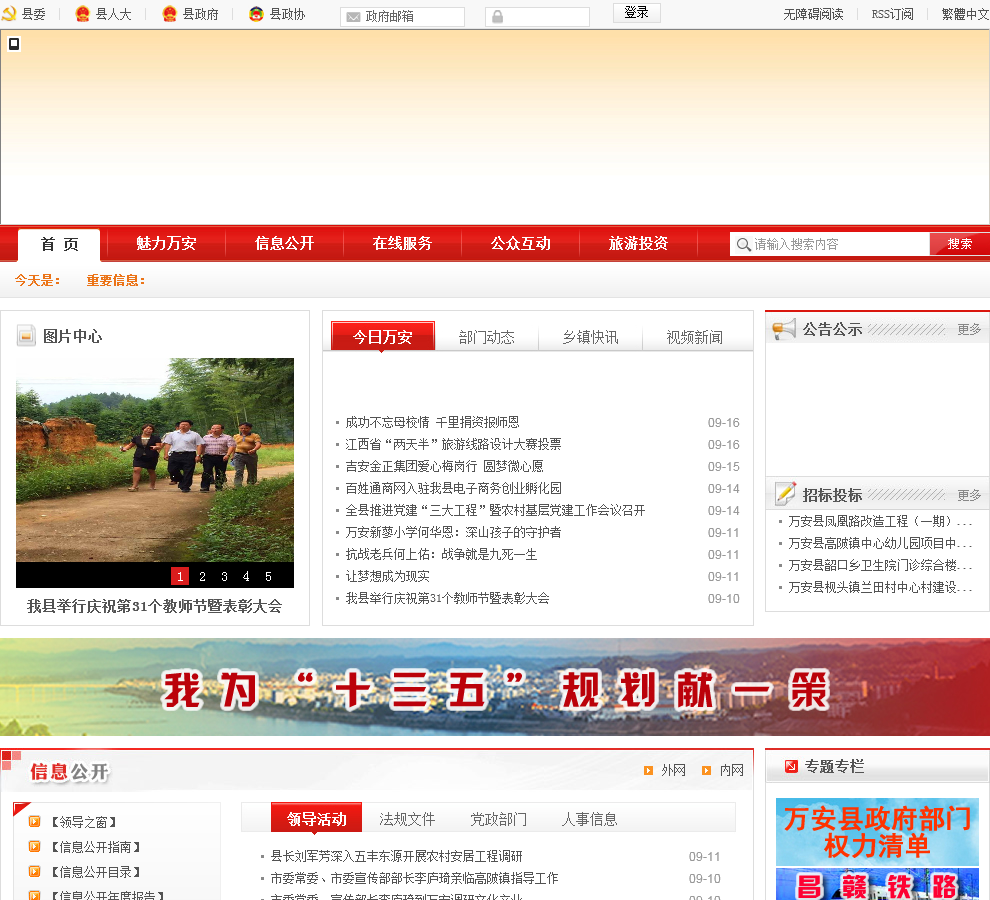The image size is (990, 900).
Task: Click the 县委 party emblem icon
Action: (x=10, y=14)
